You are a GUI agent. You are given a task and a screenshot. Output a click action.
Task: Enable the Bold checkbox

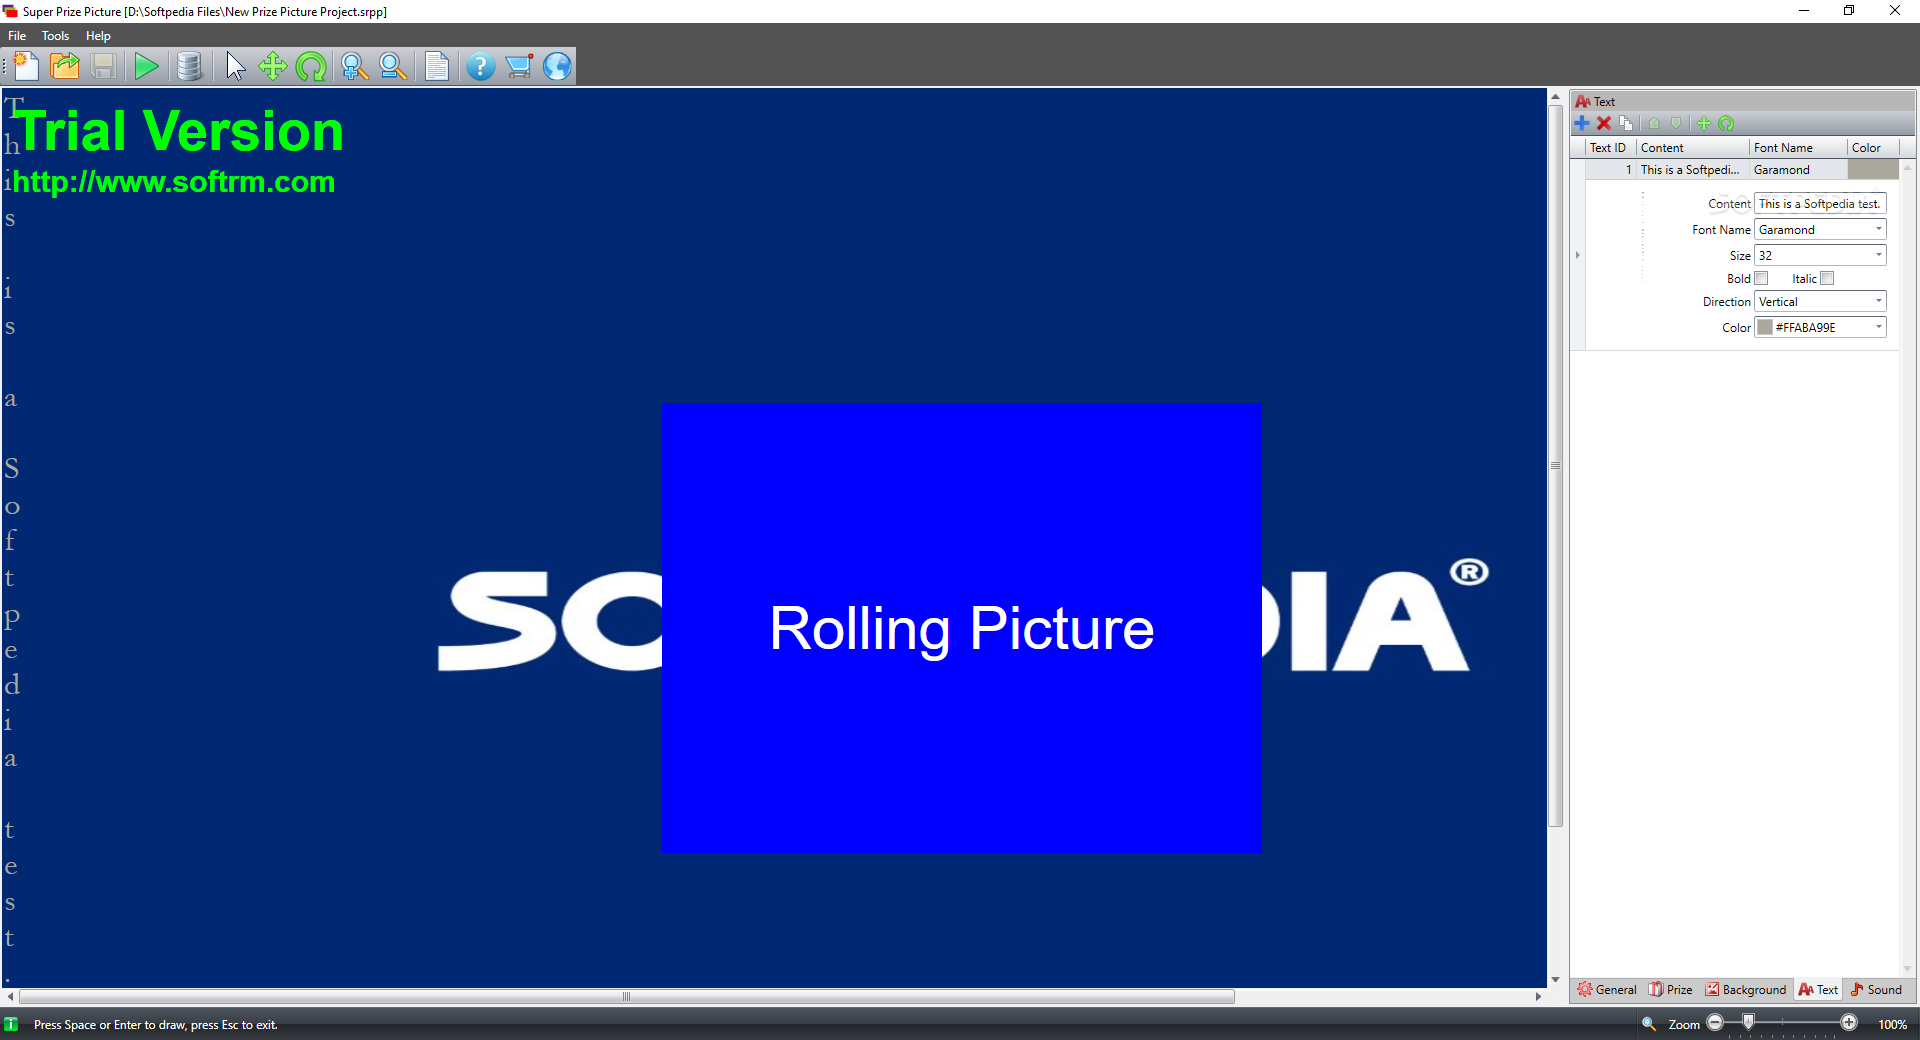pos(1762,278)
